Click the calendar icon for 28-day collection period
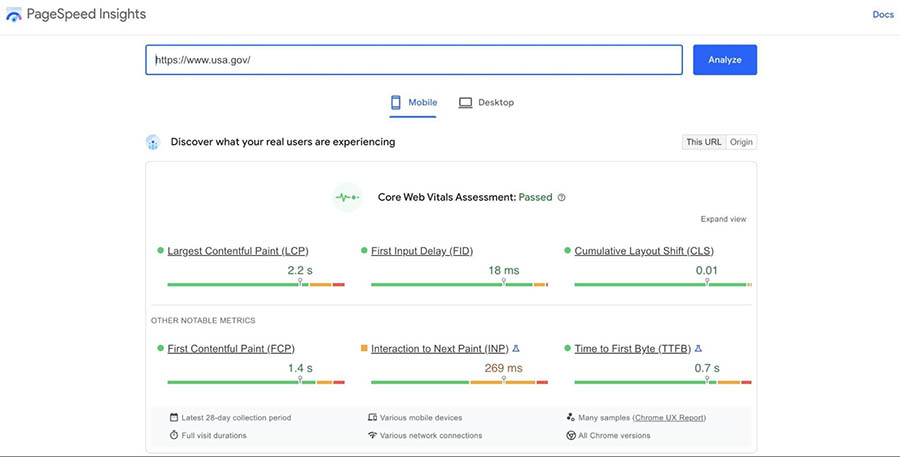The image size is (900, 457). point(173,417)
